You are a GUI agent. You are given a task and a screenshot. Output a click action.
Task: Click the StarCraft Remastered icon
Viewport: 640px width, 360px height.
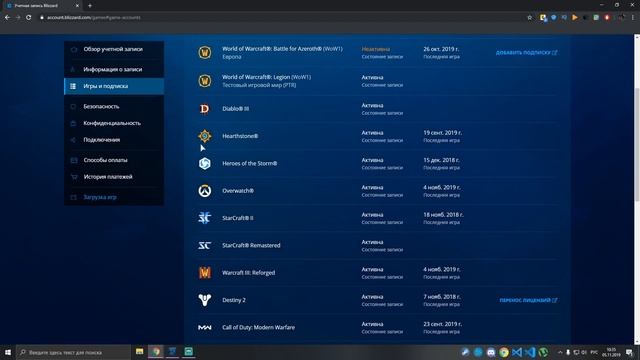click(204, 245)
